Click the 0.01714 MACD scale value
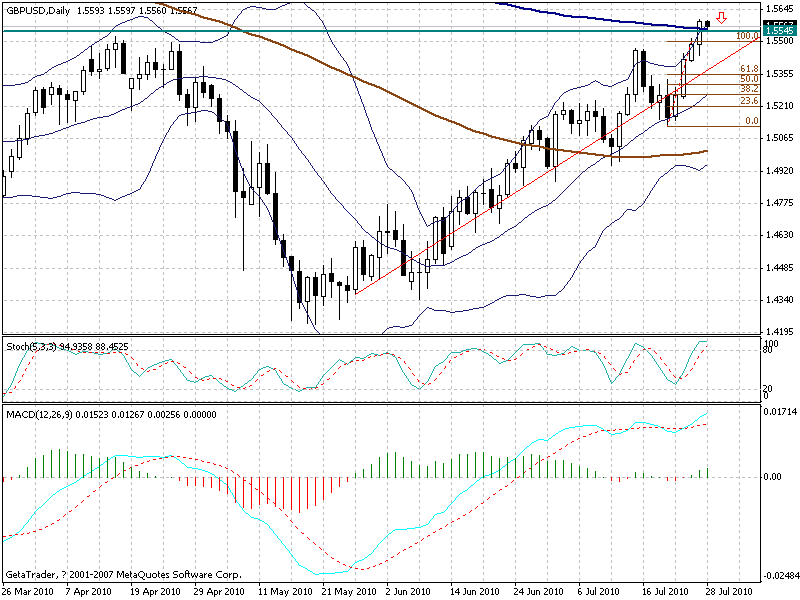800x600 pixels. [x=780, y=411]
